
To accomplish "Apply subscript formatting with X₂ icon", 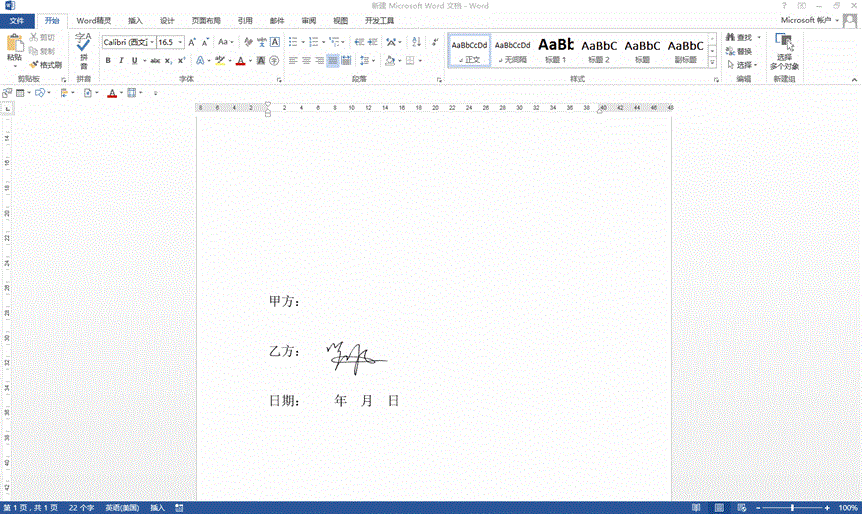I will point(168,61).
